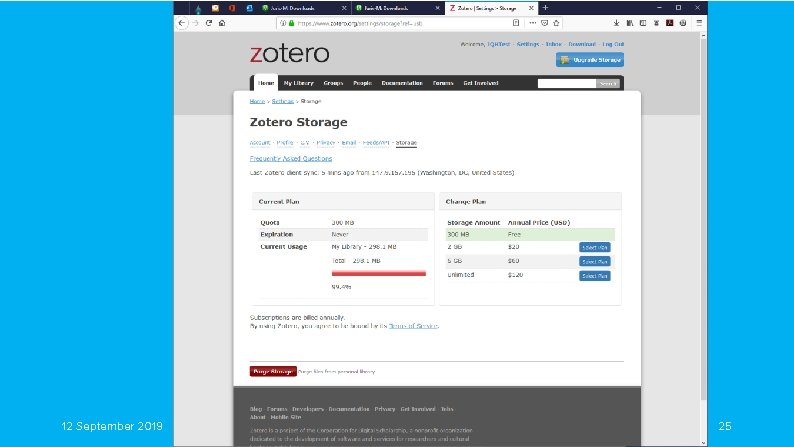Open the Account settings tab

[260, 143]
